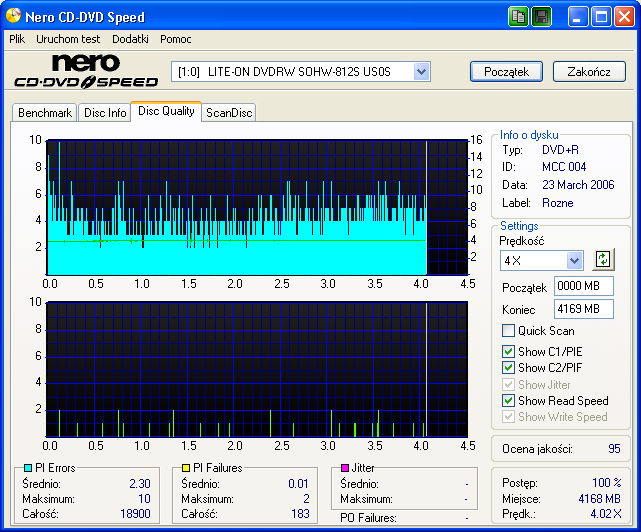
Task: Click the Koniec 4169 MB input field
Action: coord(584,309)
